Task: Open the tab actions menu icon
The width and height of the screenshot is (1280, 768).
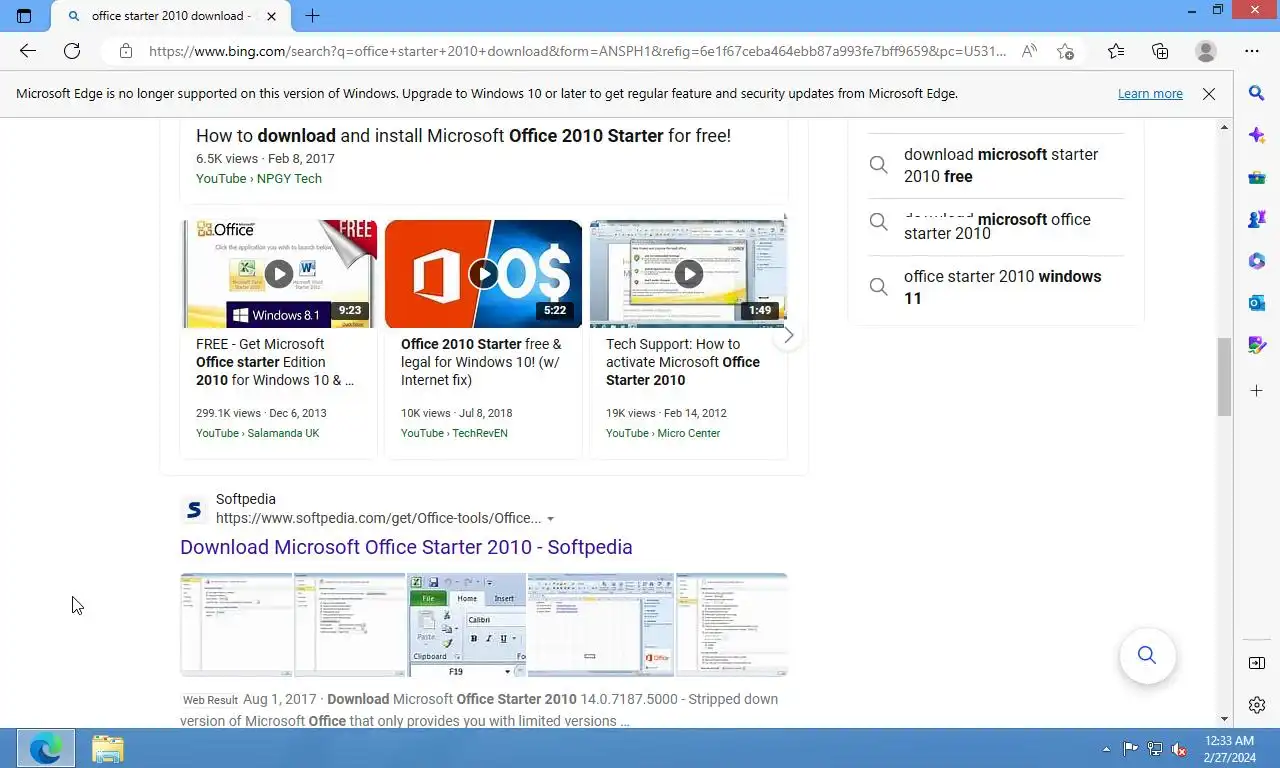Action: coord(24,16)
